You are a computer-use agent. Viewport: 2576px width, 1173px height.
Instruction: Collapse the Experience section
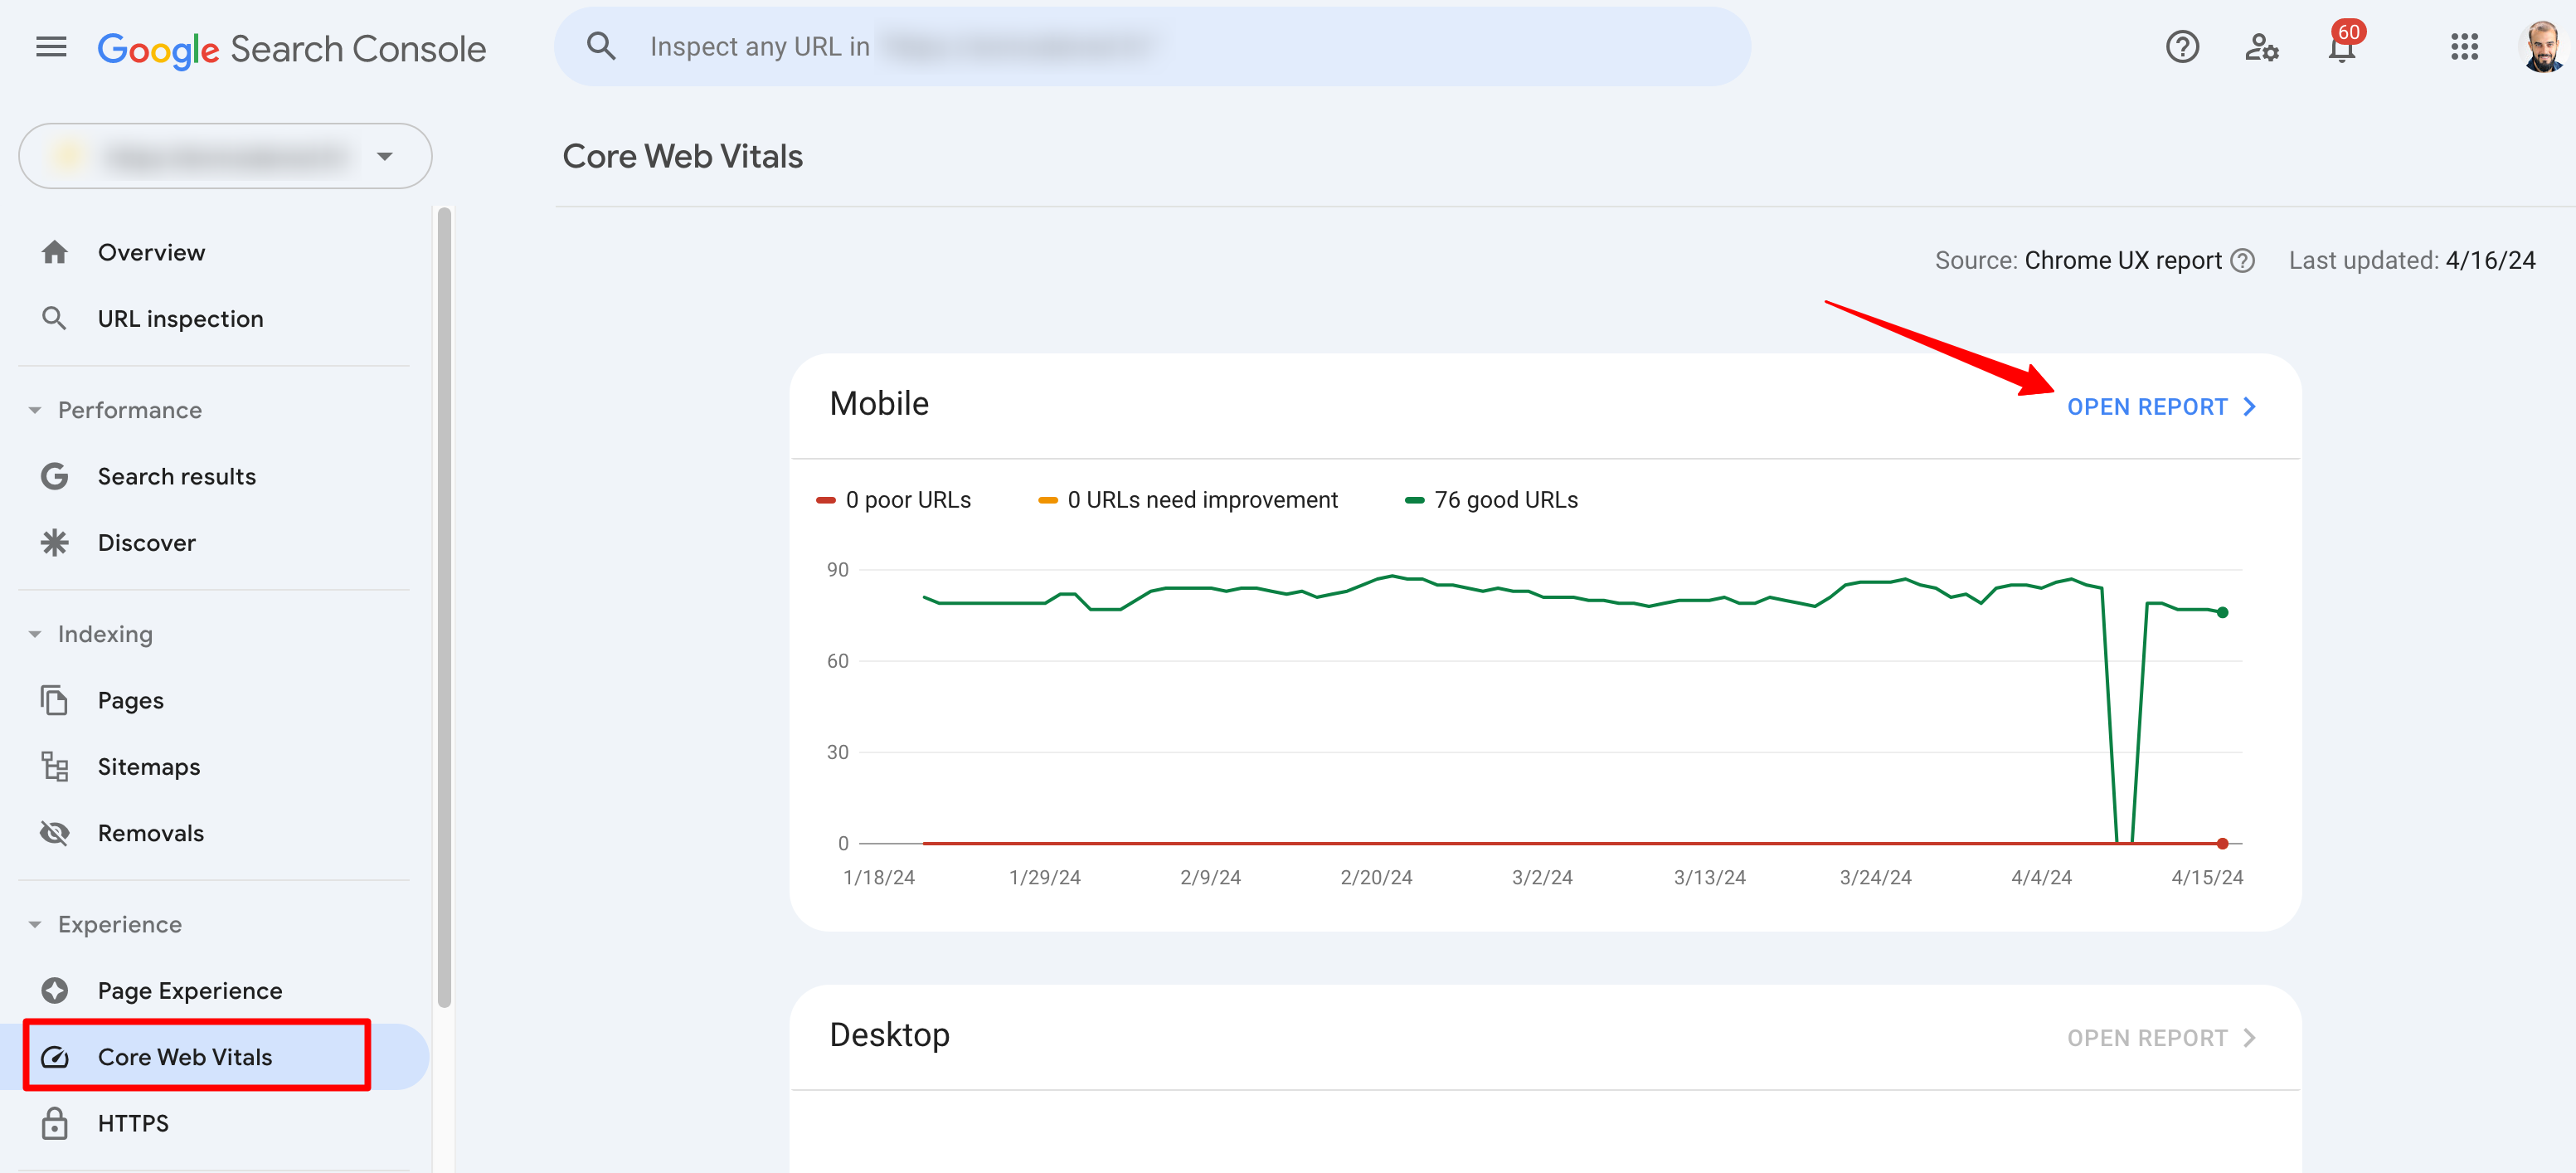pos(35,924)
